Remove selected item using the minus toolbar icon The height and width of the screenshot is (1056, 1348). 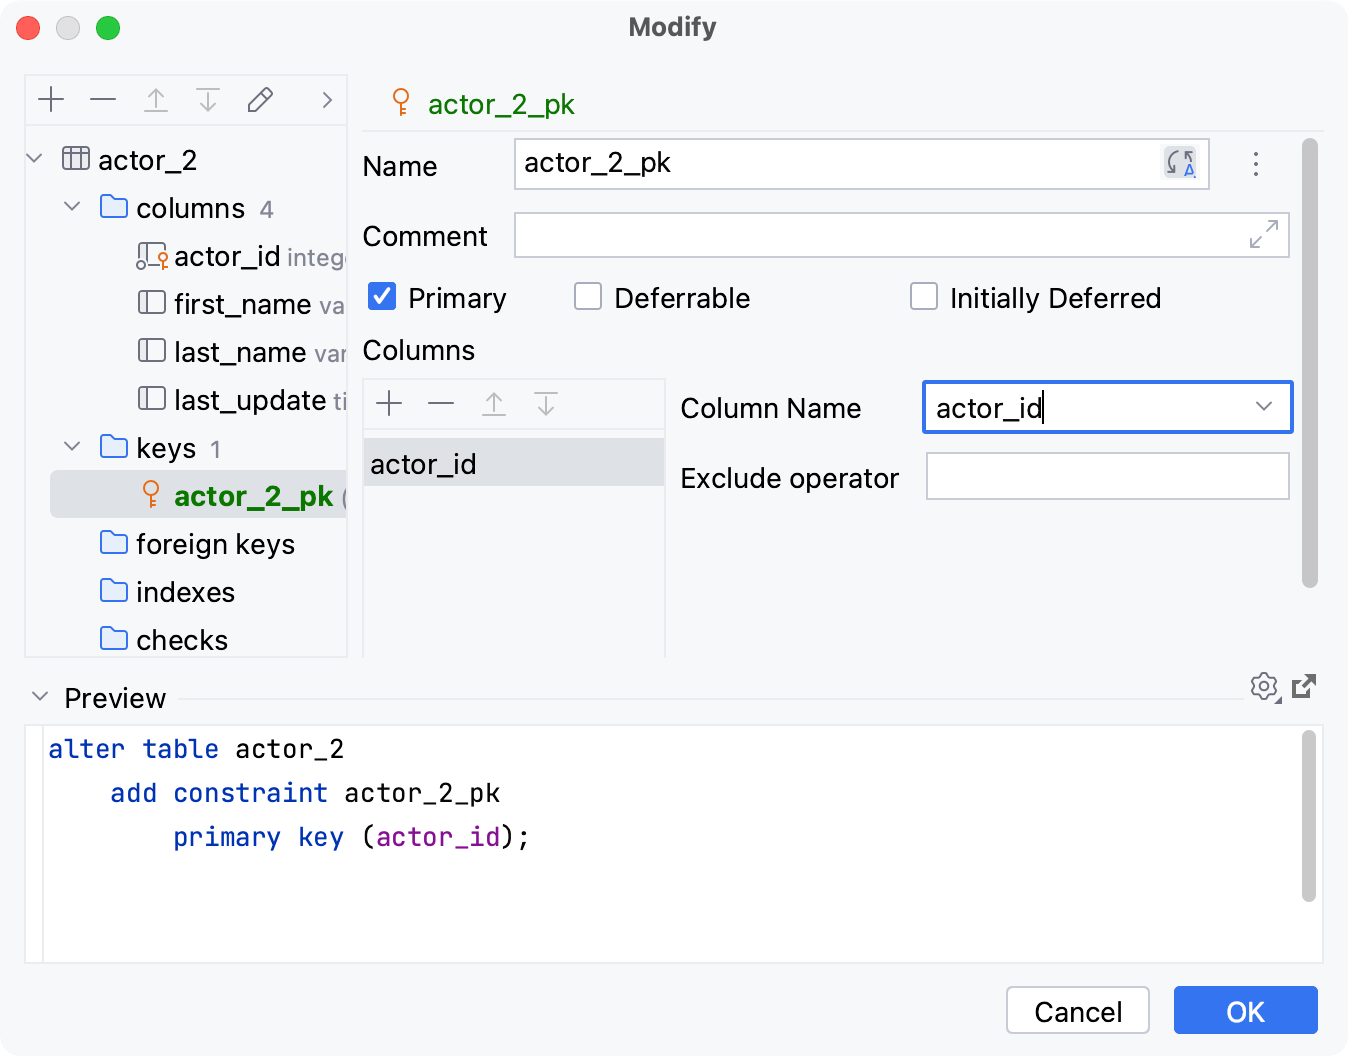(103, 99)
